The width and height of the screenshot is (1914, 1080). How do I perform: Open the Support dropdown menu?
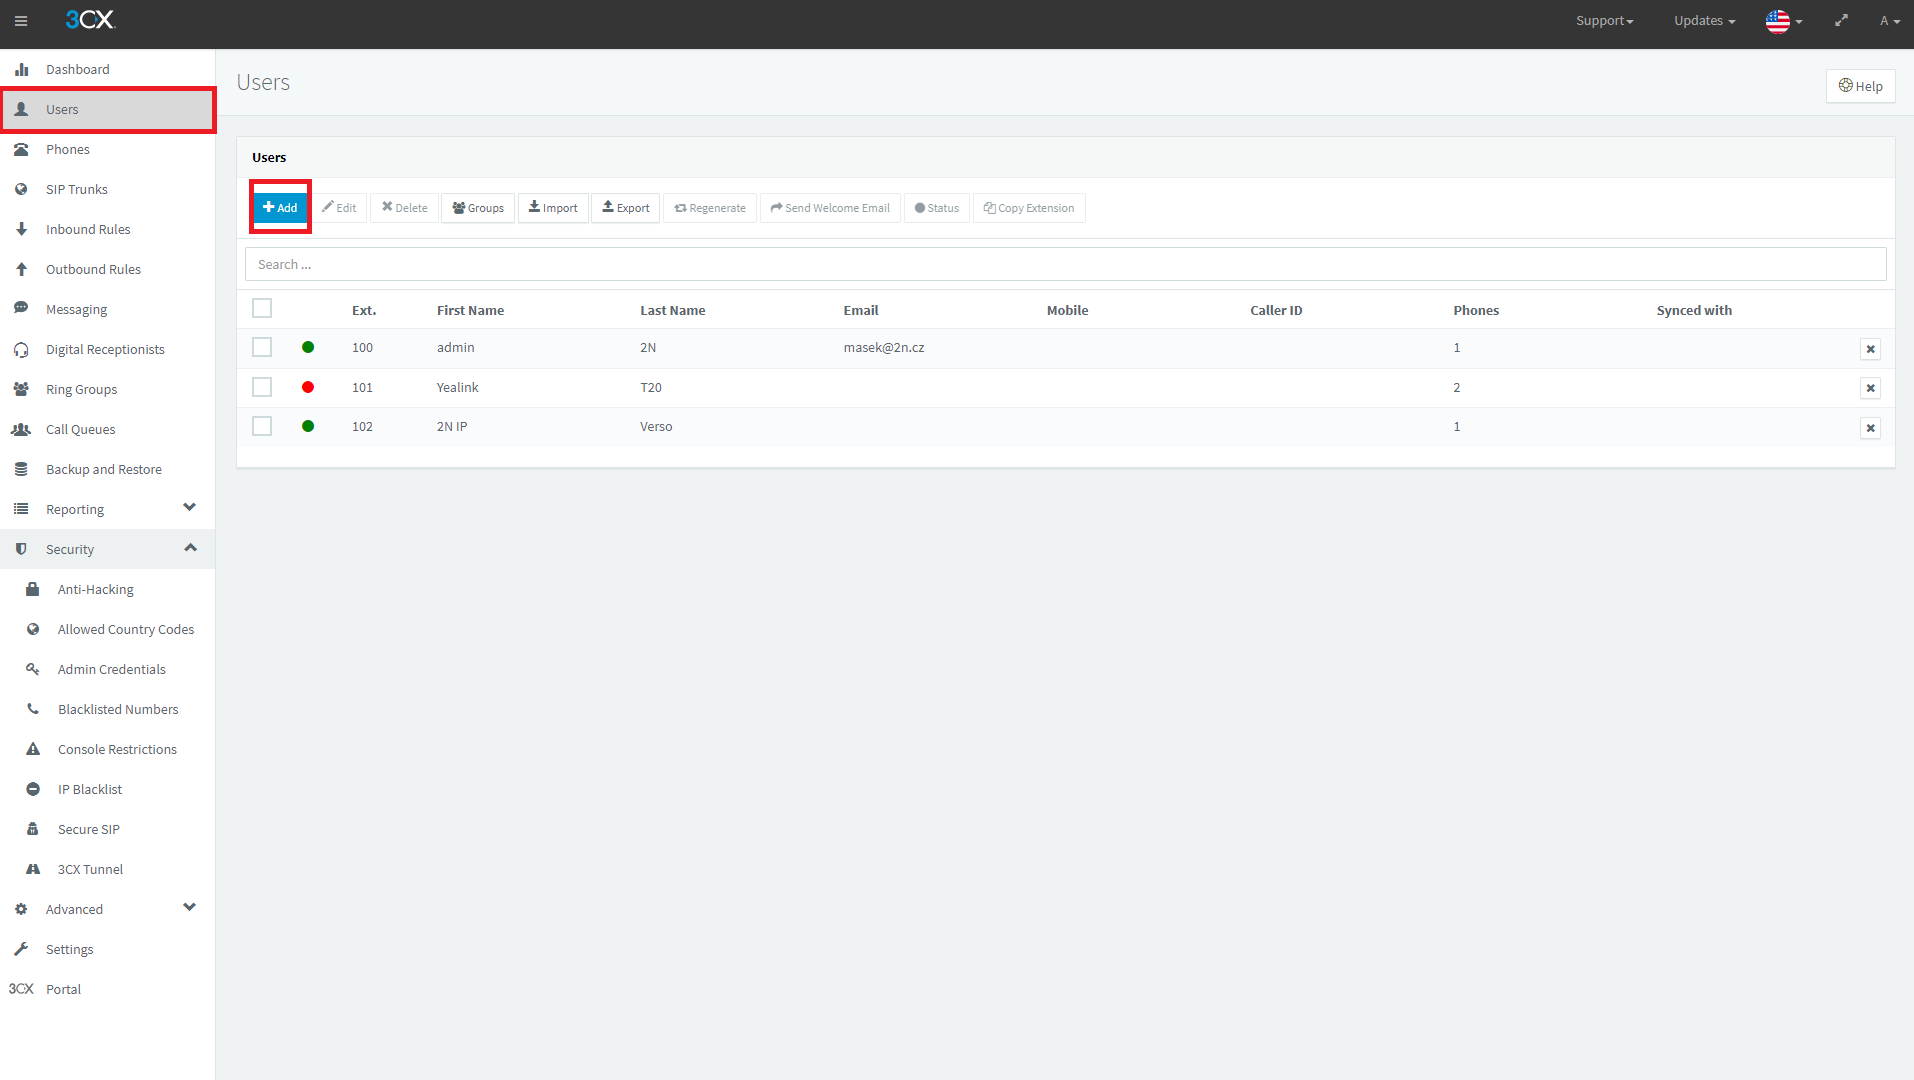point(1604,21)
